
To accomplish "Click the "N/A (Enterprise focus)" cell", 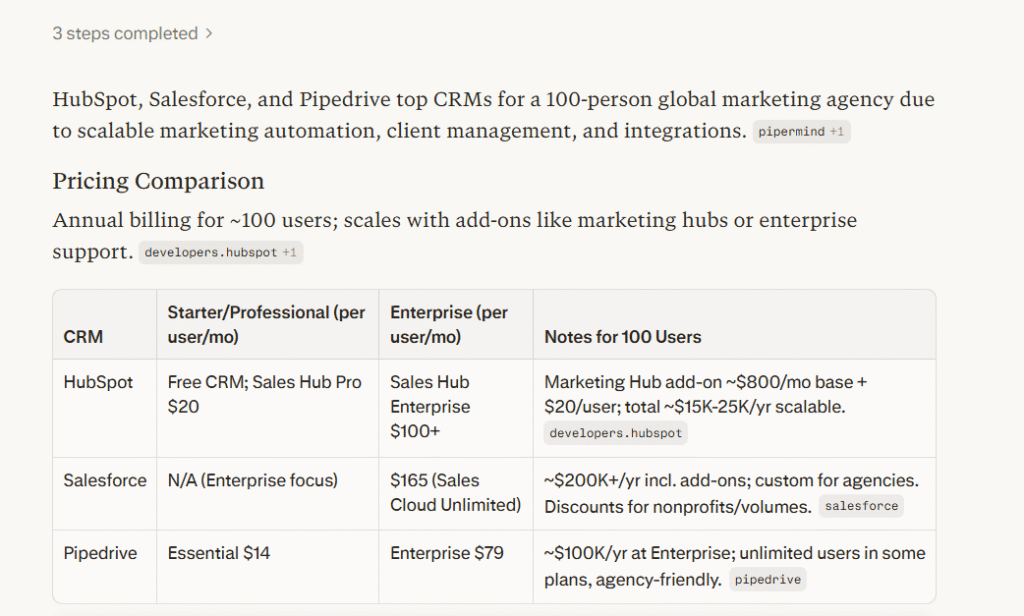I will 252,480.
